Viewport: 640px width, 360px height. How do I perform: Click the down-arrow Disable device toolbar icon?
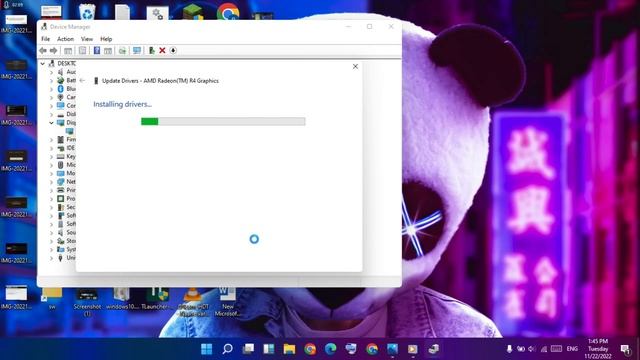tap(173, 51)
